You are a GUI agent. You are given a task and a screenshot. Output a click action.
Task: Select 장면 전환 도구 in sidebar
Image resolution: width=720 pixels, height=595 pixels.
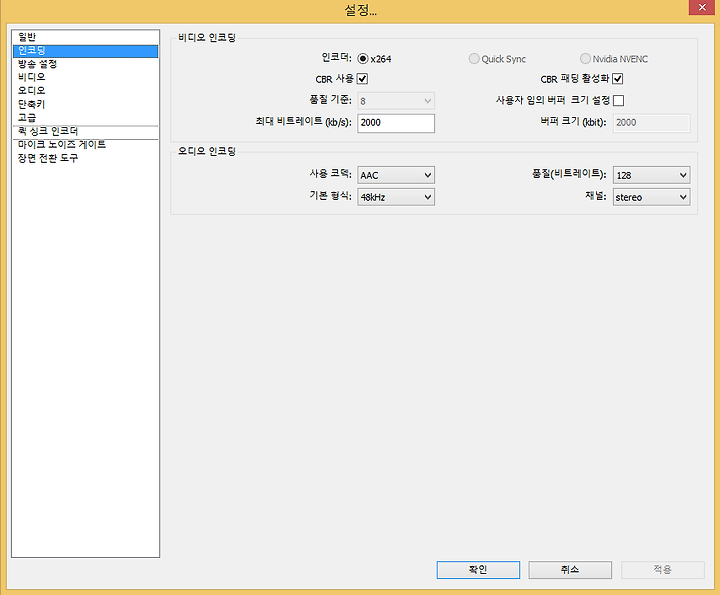click(85, 158)
